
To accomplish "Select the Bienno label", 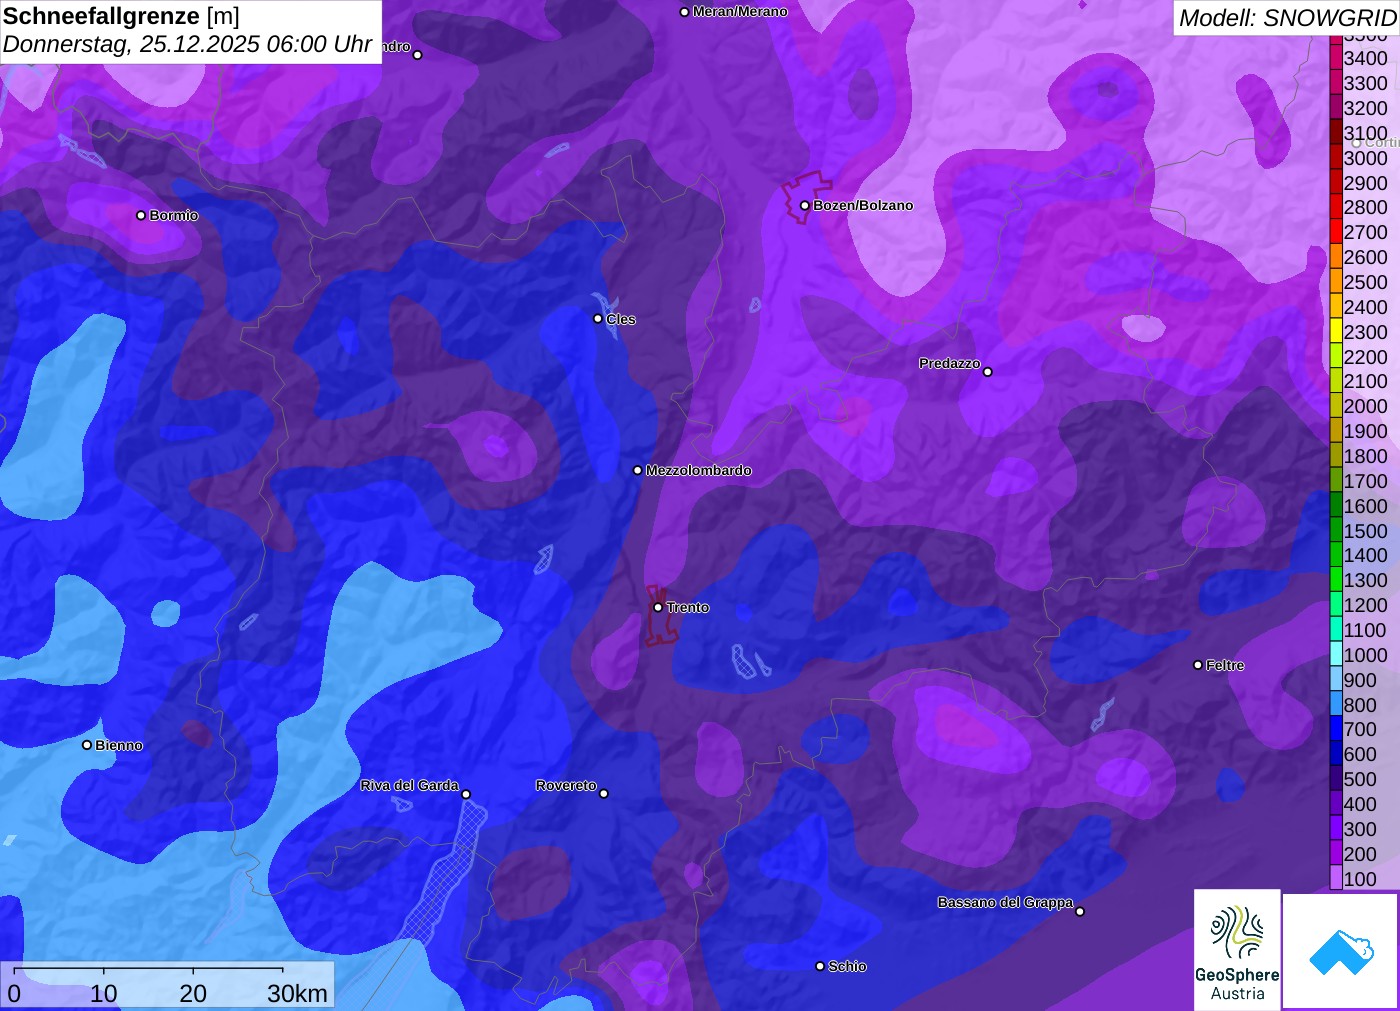I will click(119, 745).
